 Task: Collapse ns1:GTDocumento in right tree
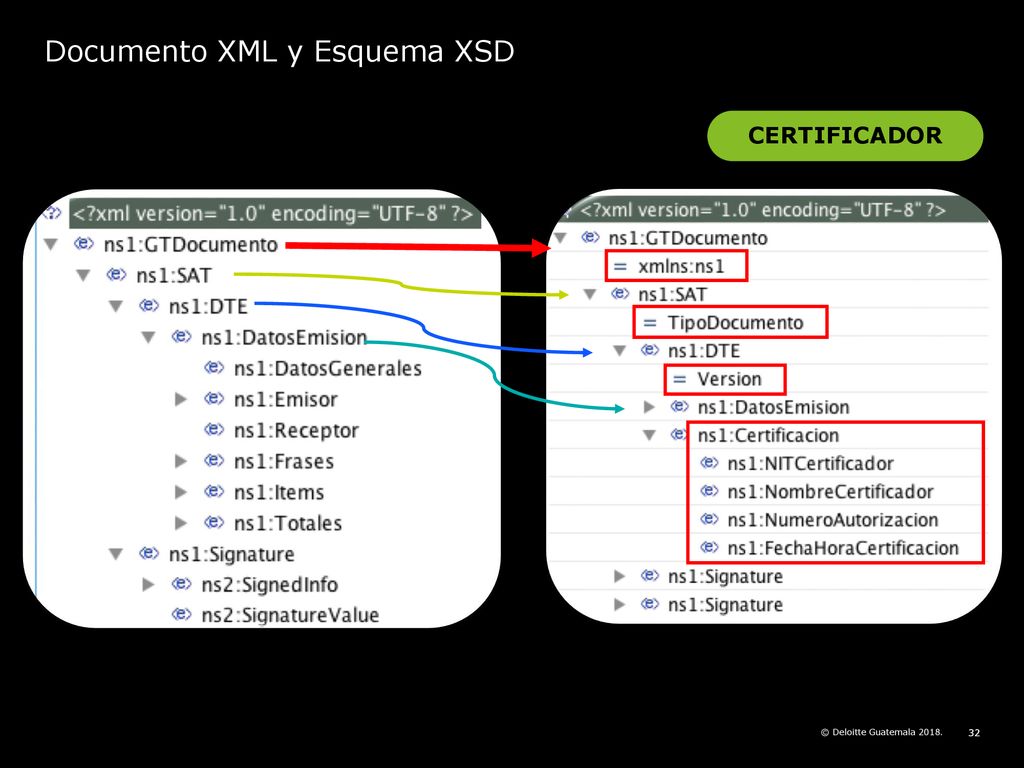pos(560,238)
